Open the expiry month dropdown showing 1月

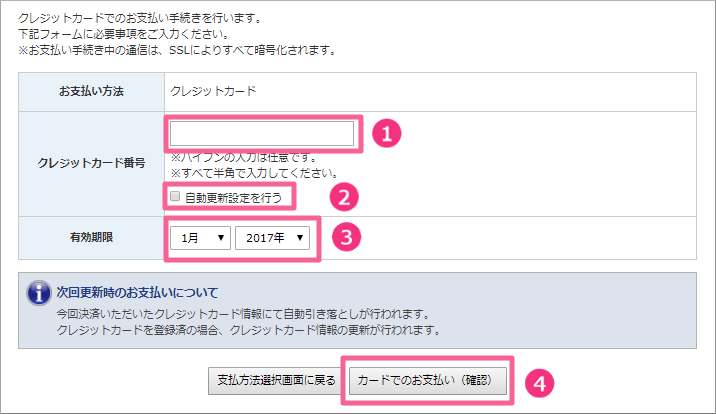[x=200, y=238]
